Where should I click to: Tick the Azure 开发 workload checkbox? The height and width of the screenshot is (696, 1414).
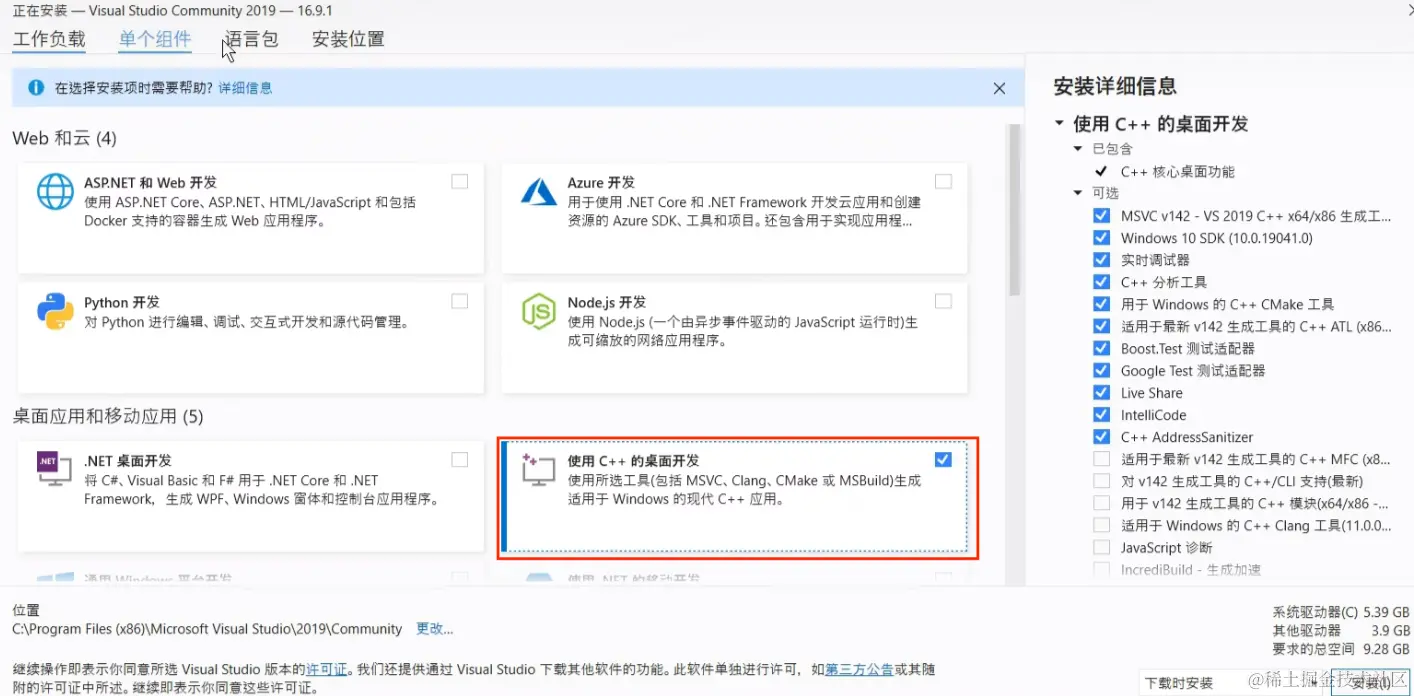[x=943, y=181]
